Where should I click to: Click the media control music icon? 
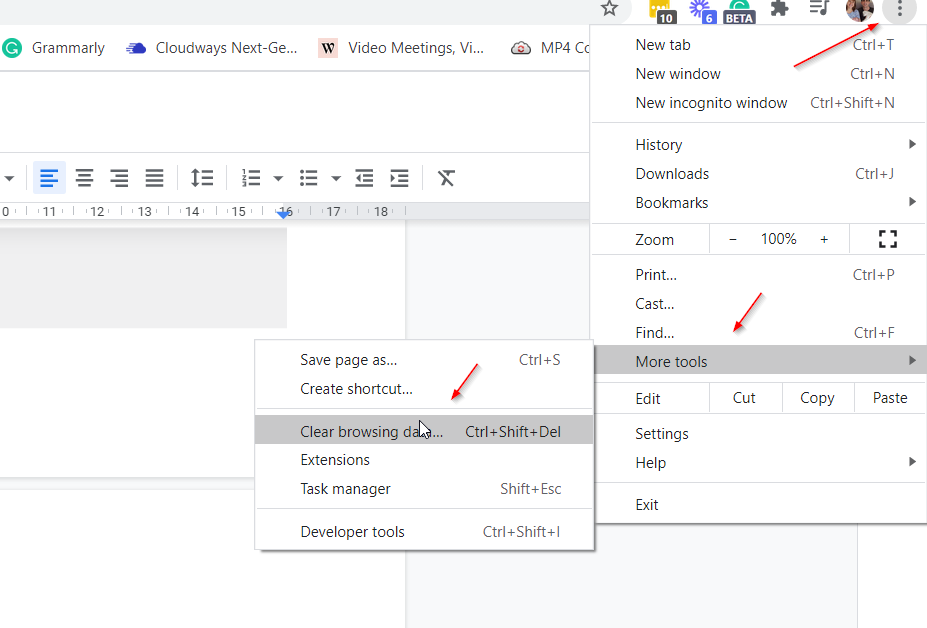tap(819, 8)
